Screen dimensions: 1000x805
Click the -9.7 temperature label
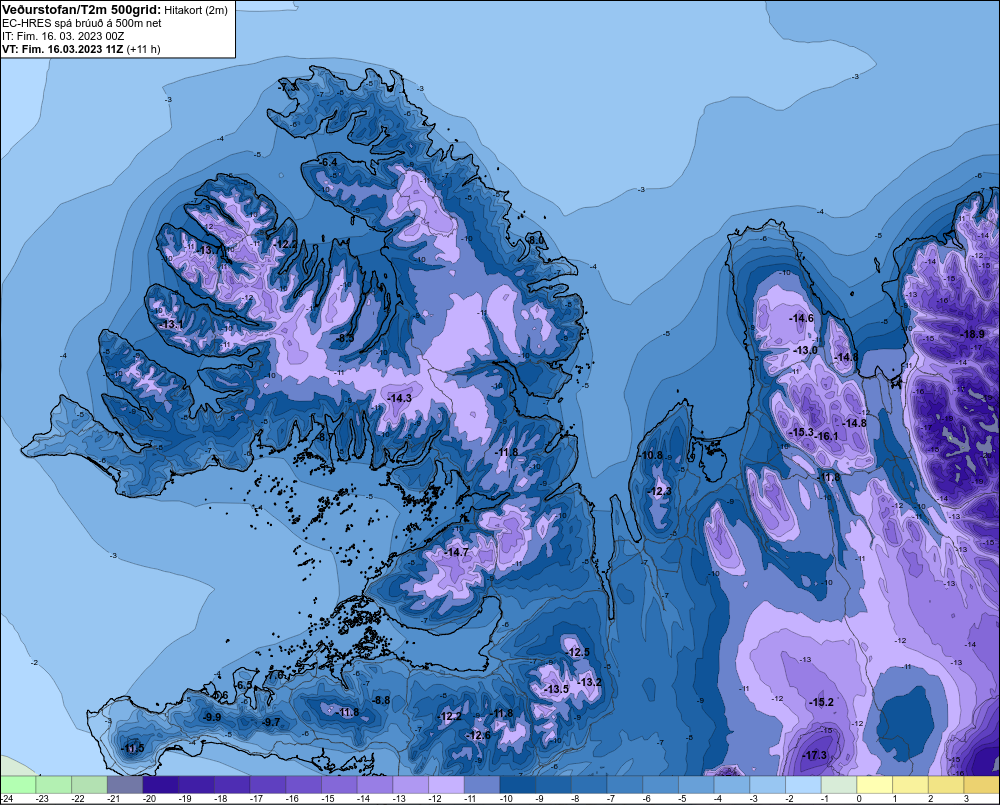[270, 723]
